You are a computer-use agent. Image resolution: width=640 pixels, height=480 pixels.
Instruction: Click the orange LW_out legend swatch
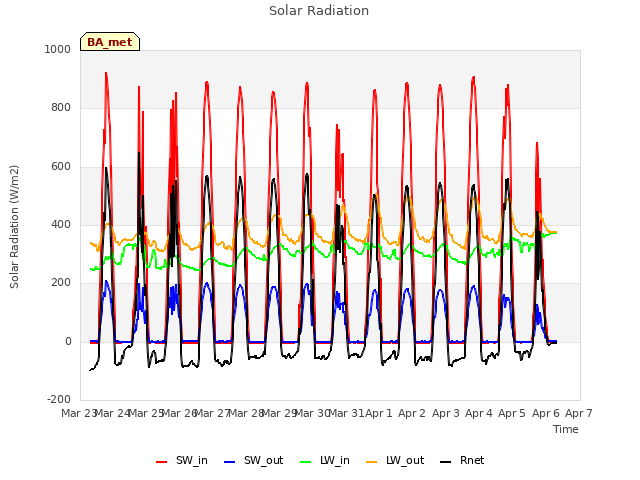pyautogui.click(x=371, y=462)
